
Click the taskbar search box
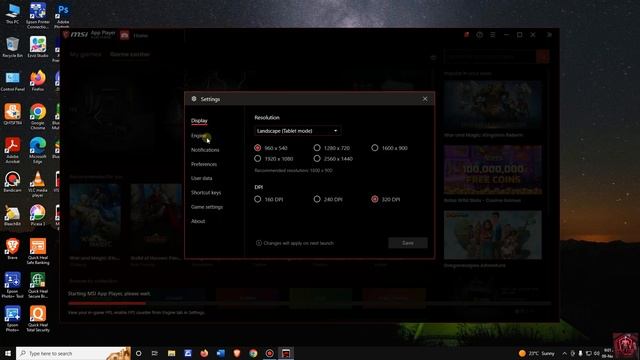(x=73, y=353)
